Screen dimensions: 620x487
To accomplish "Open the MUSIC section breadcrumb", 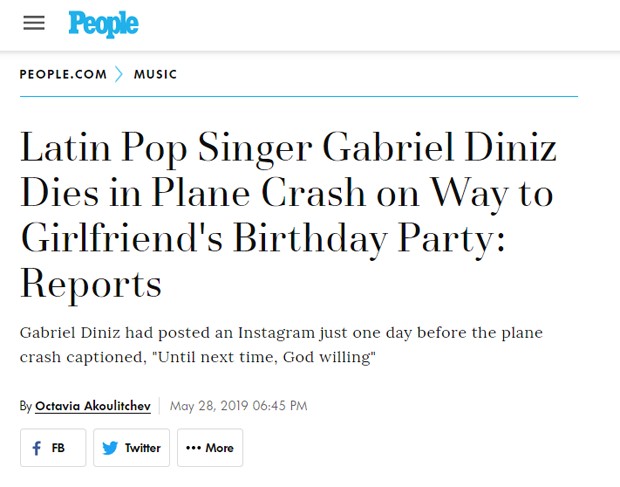I will 155,74.
